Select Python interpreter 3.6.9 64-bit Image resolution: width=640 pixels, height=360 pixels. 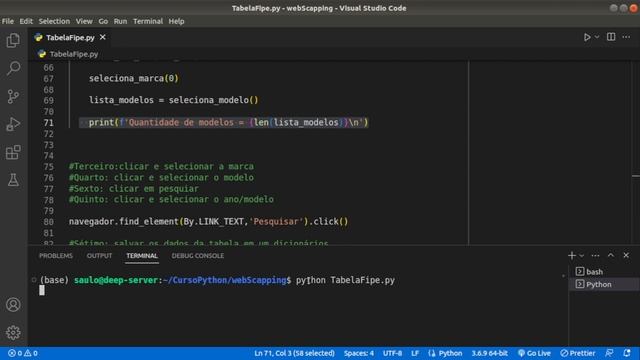(x=489, y=353)
